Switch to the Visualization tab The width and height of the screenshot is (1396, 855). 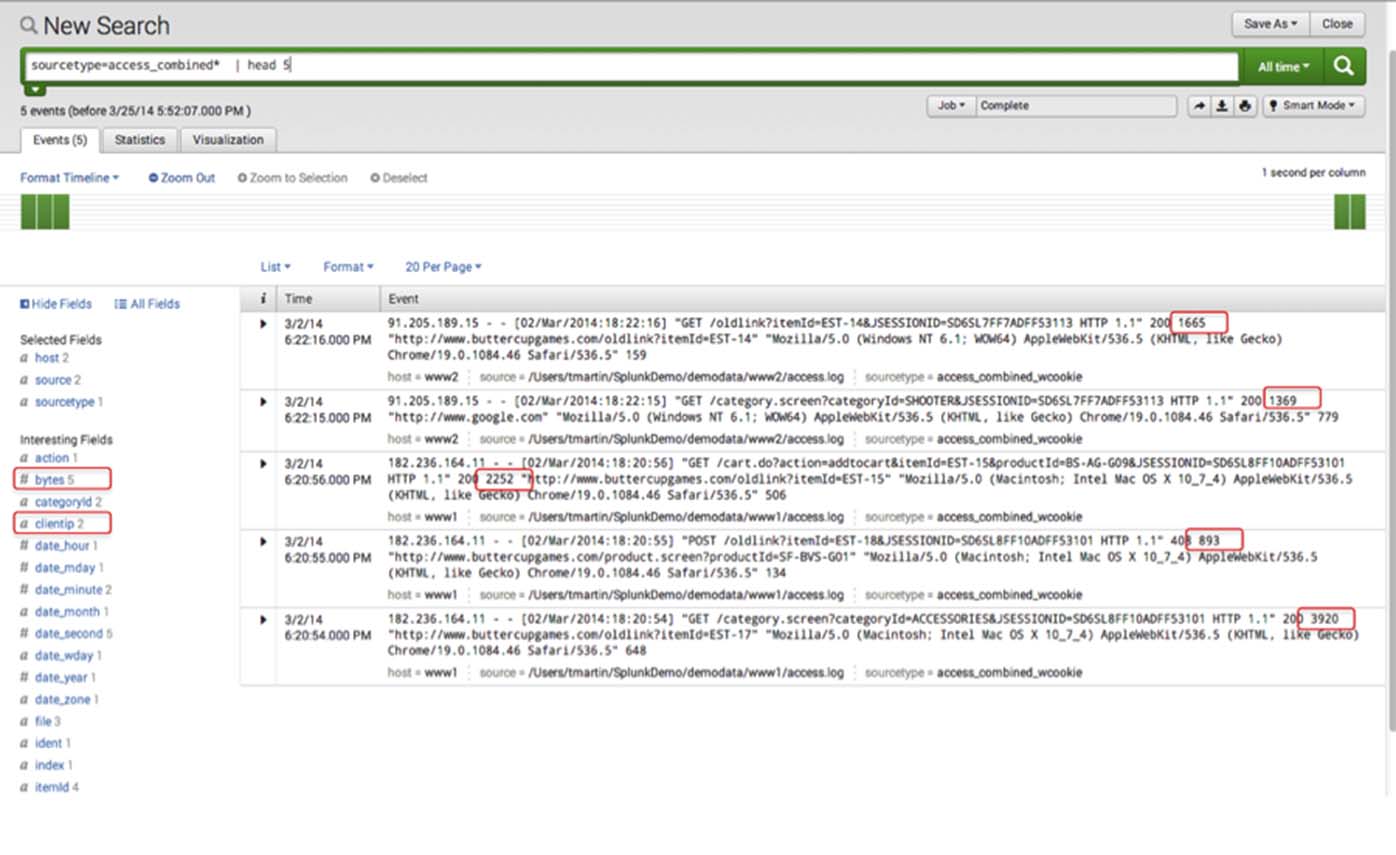point(228,140)
